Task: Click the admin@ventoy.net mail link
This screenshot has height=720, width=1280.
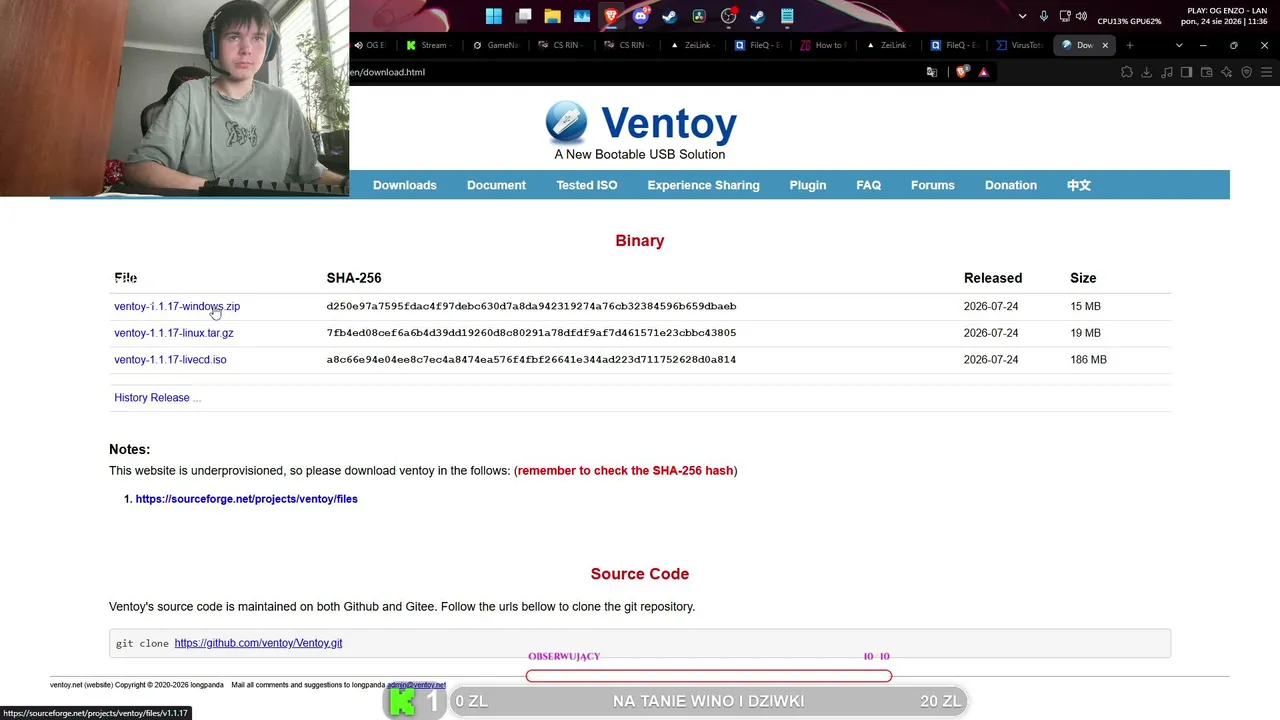Action: (x=416, y=685)
